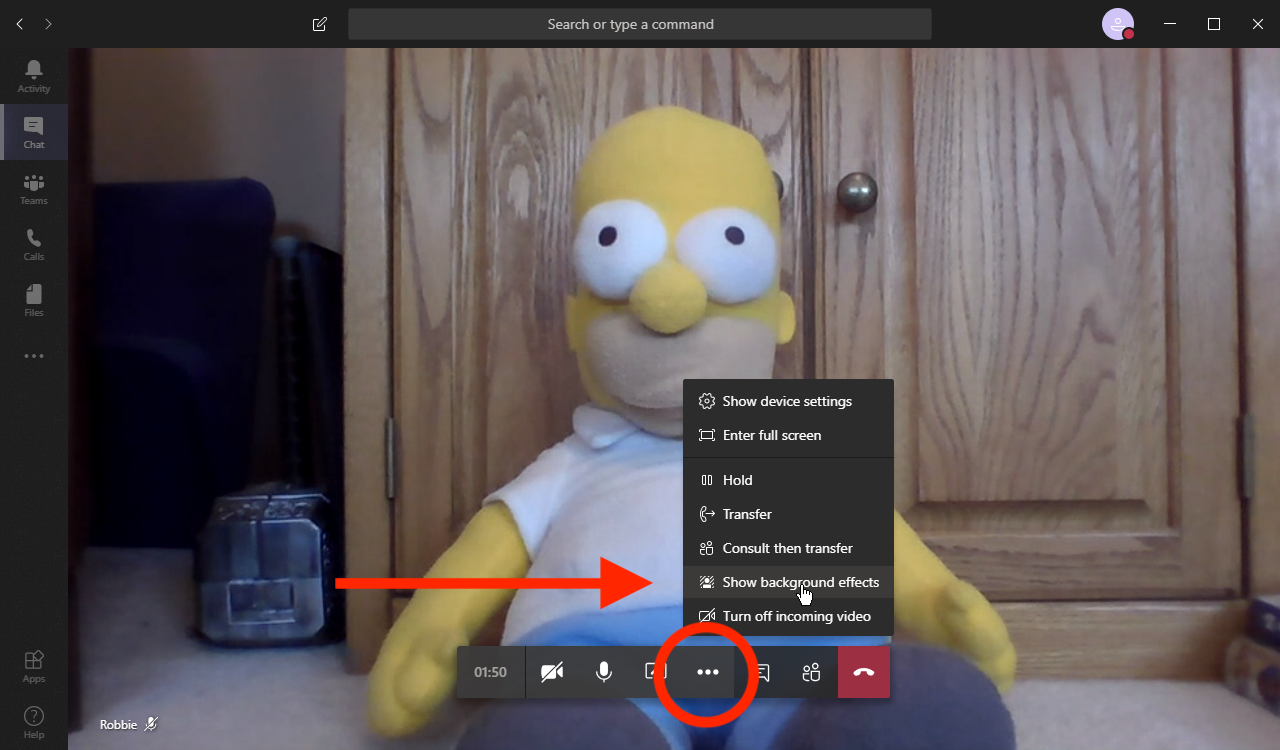
Task: Select Consult then transfer option
Action: (788, 548)
